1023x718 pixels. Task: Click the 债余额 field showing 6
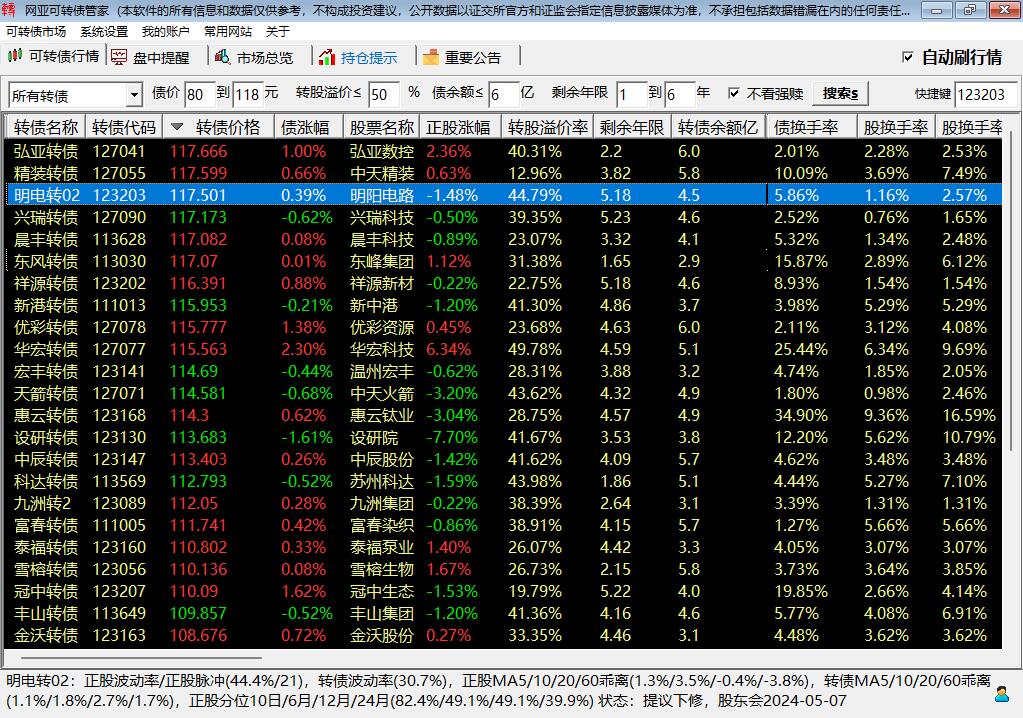pos(504,95)
